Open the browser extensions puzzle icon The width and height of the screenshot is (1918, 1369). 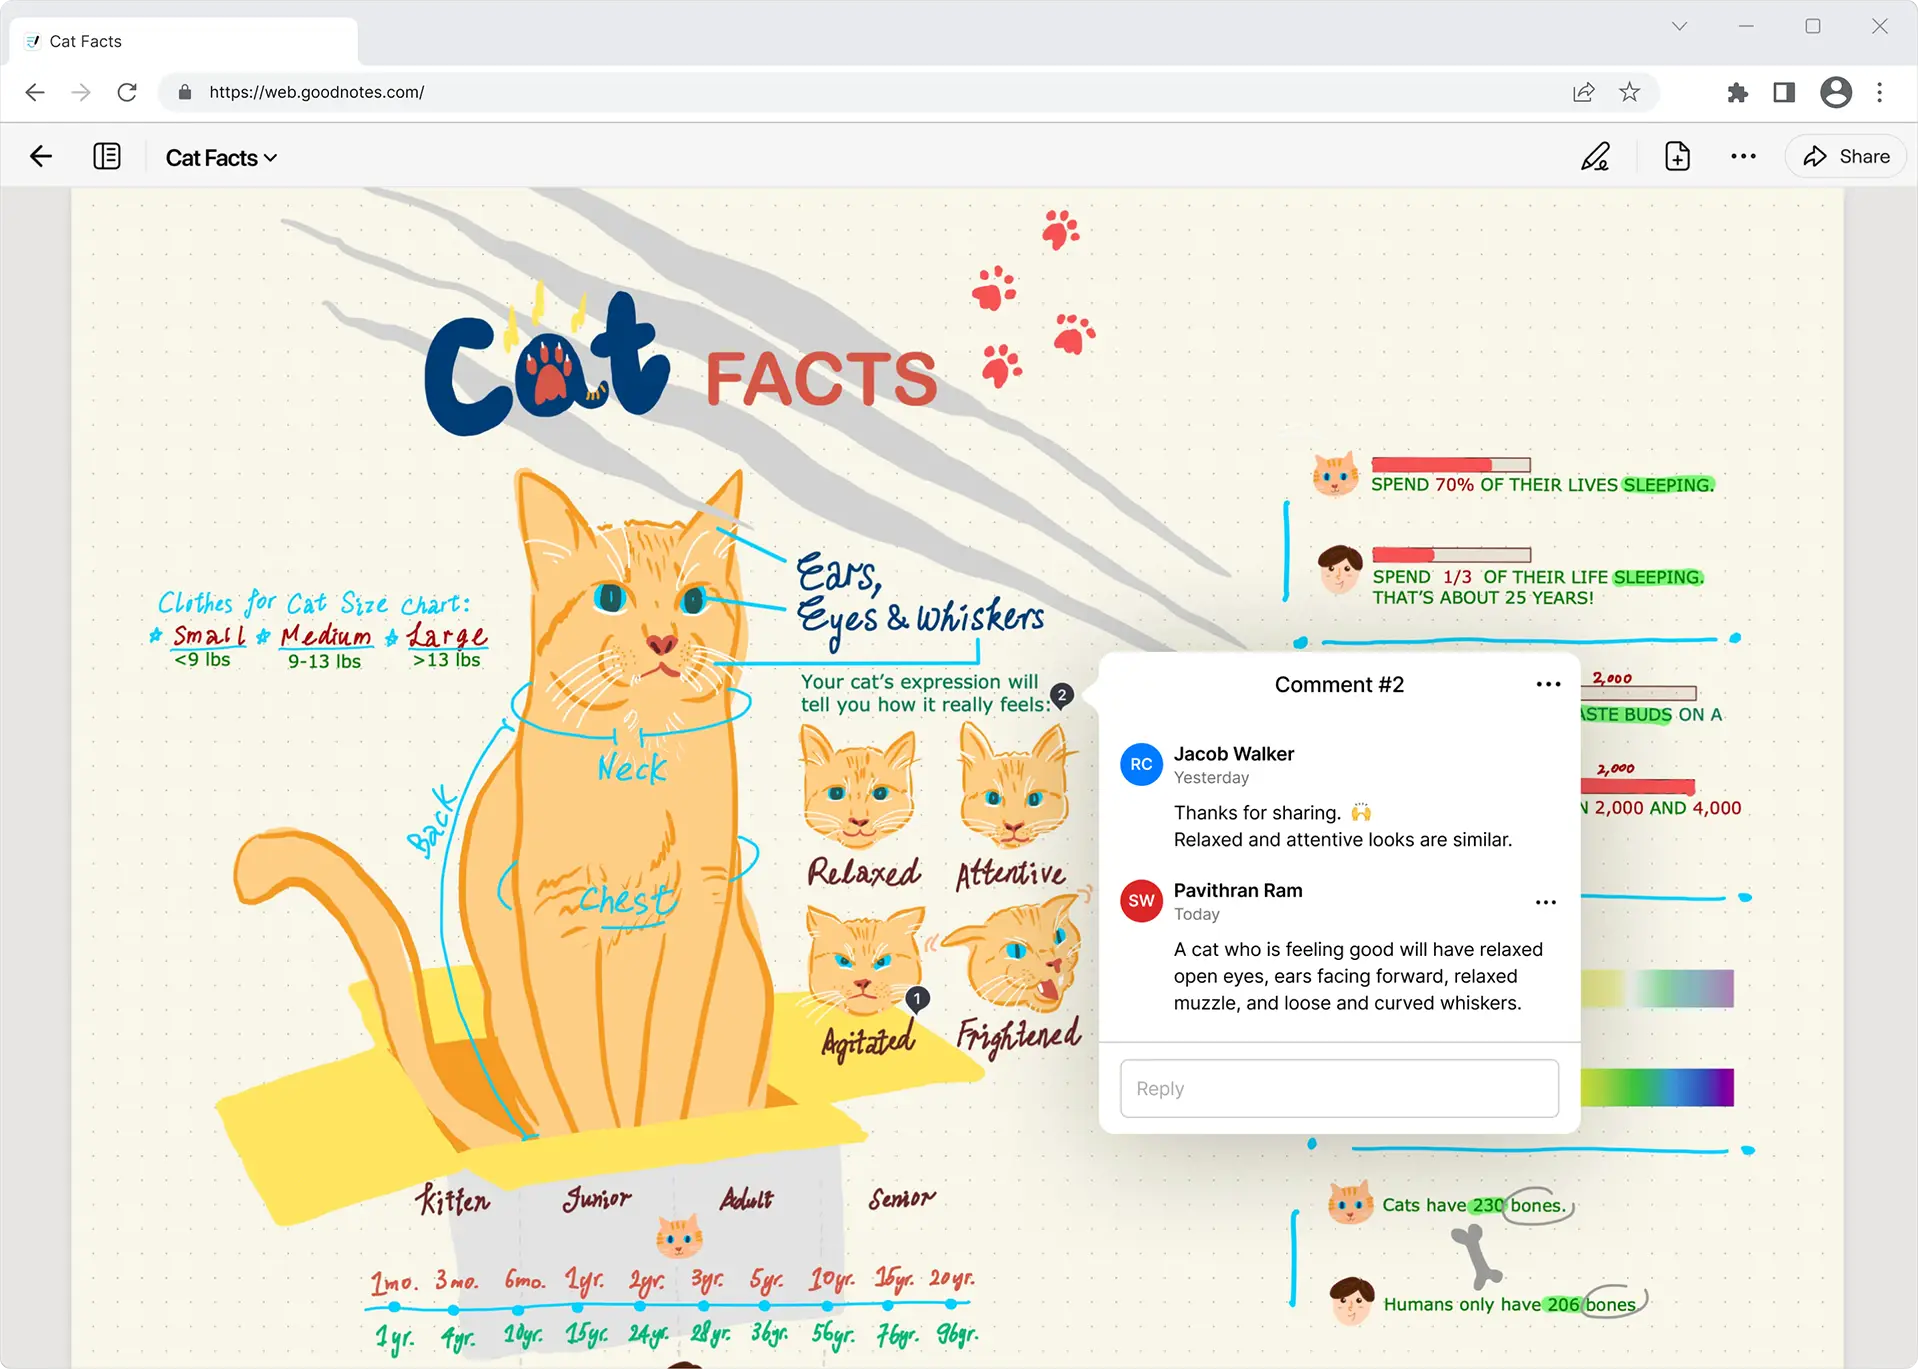tap(1738, 92)
